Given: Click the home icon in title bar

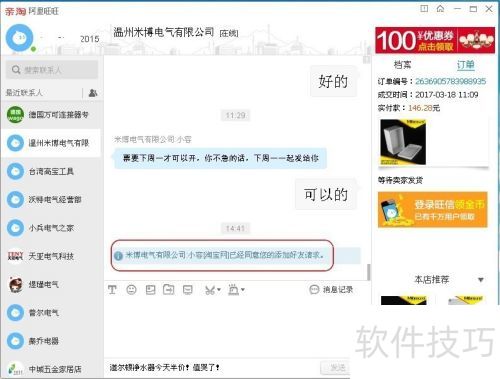Looking at the screenshot, I should (440, 9).
